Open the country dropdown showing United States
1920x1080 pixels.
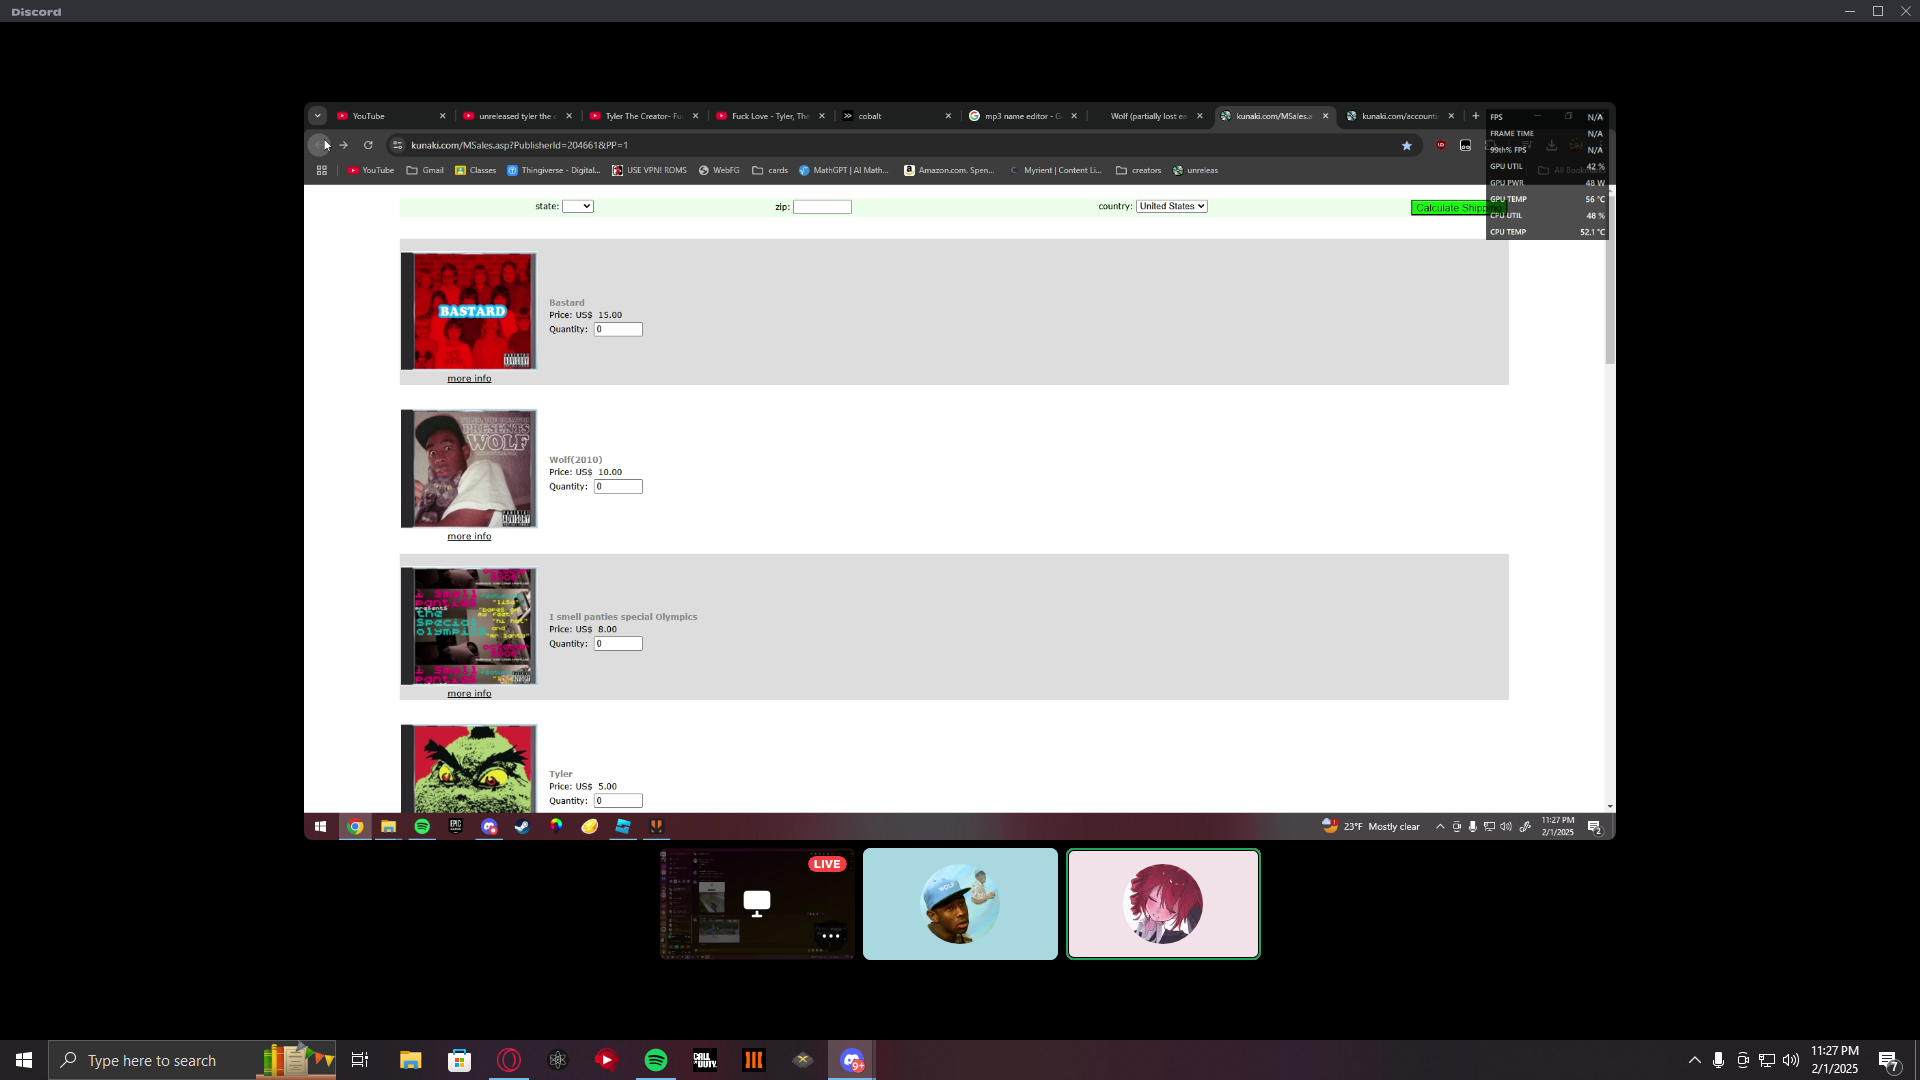[x=1171, y=206]
